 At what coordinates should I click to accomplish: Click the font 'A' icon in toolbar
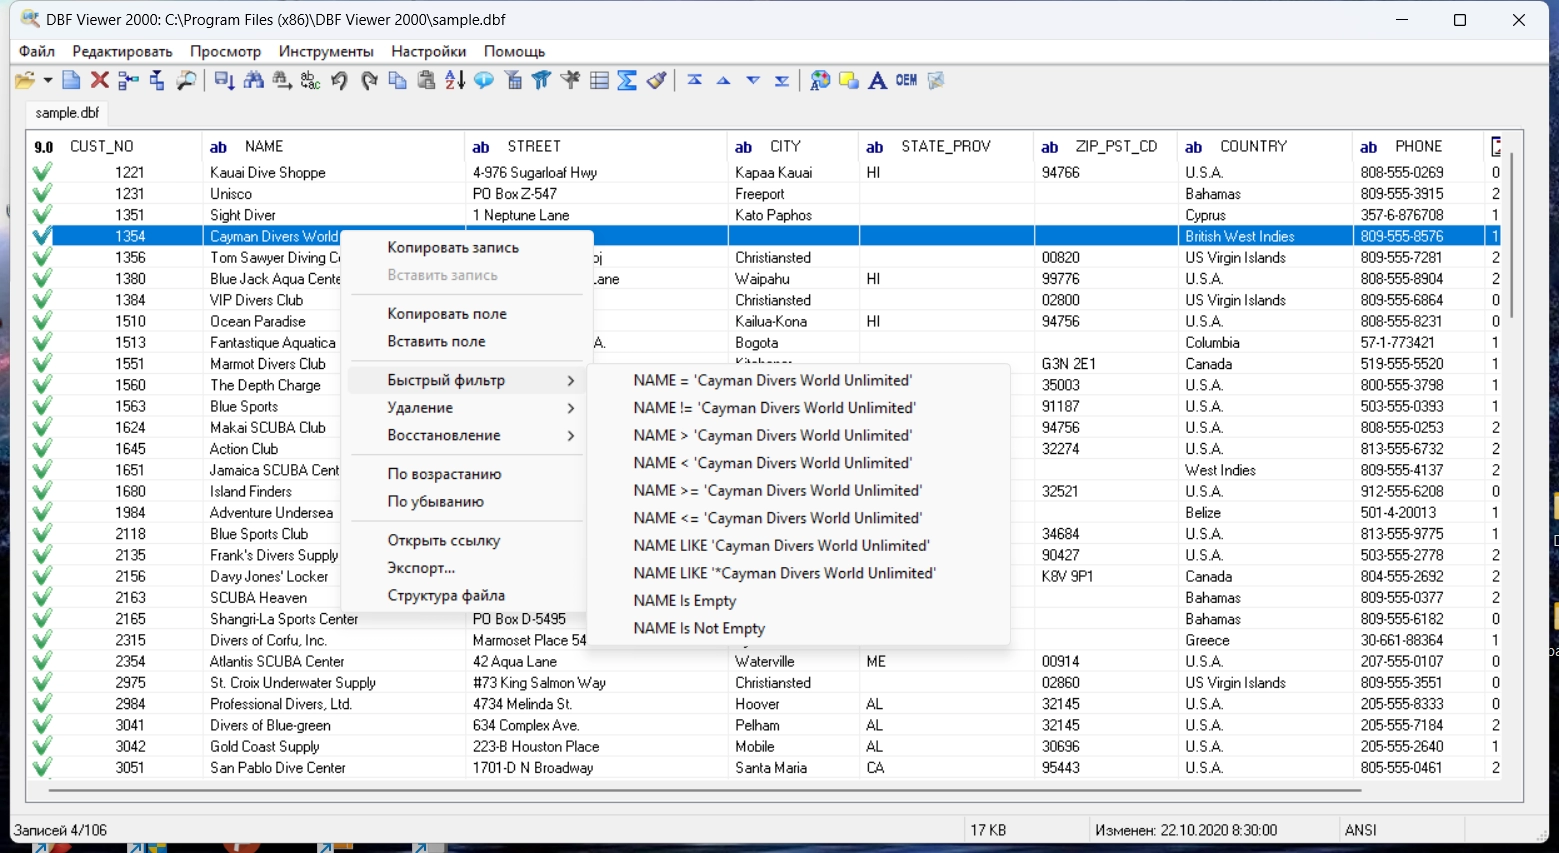(877, 81)
